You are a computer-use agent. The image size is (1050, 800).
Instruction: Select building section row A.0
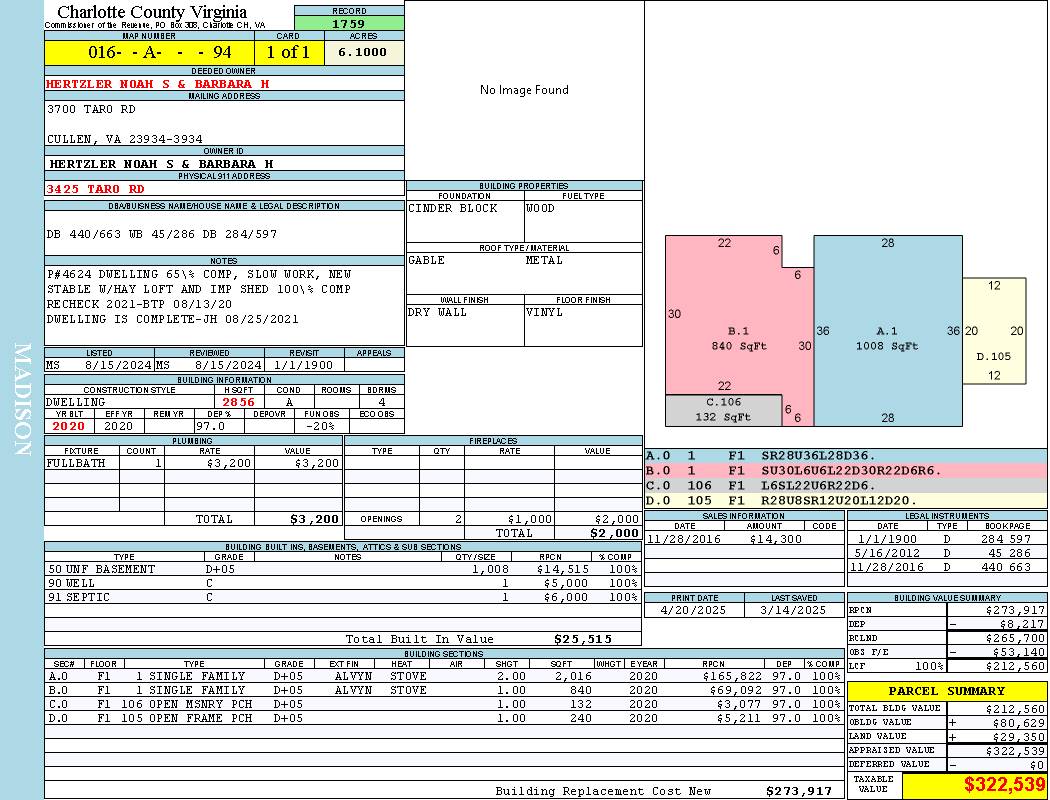point(444,676)
